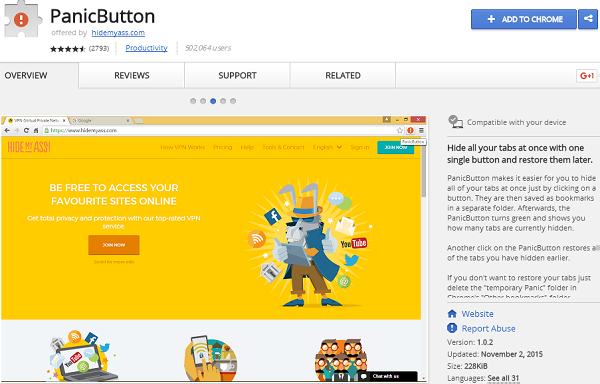This screenshot has height=384, width=600.
Task: Click the home icon in screenshot browser
Action: pos(36,130)
